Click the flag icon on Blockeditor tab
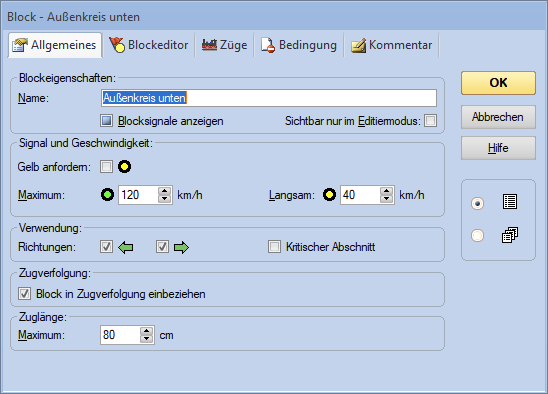The image size is (548, 394). point(117,45)
